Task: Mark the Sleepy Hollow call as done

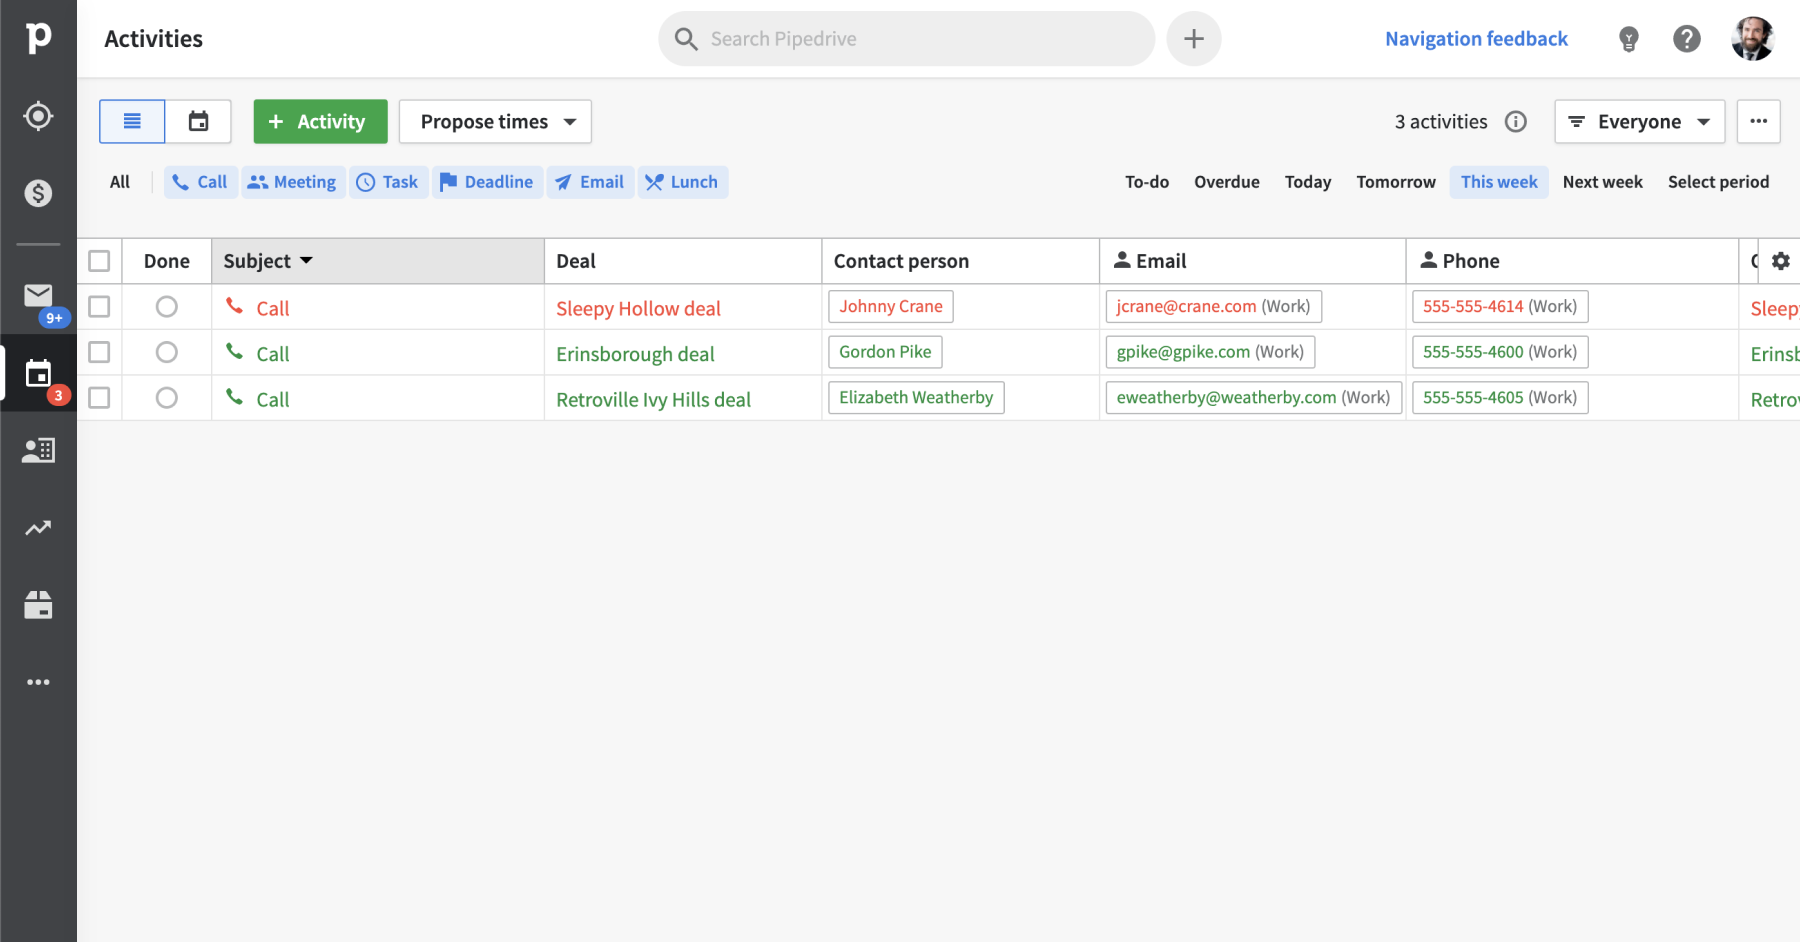Action: point(166,307)
